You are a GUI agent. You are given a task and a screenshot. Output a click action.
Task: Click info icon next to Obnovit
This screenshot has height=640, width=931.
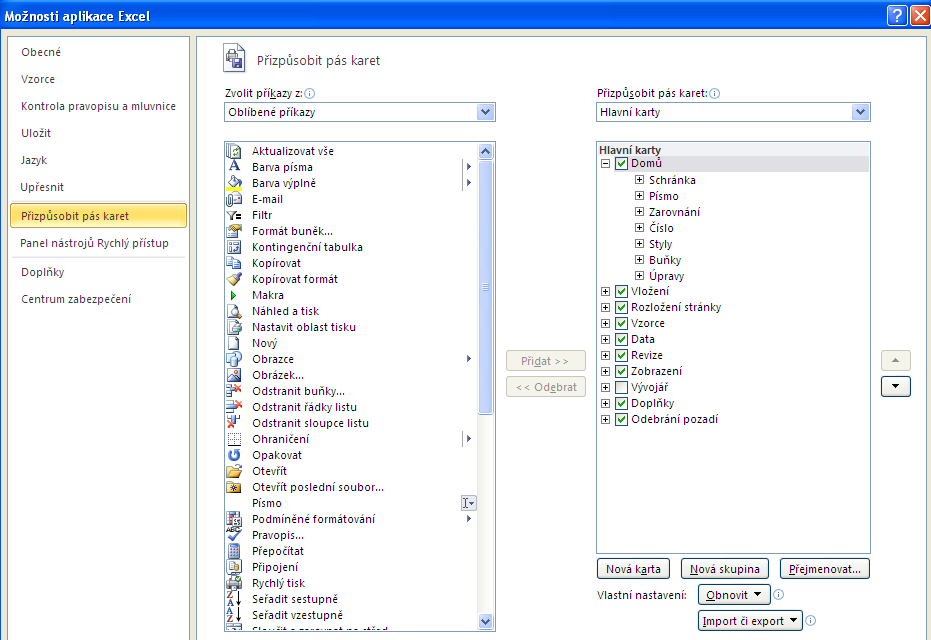click(x=778, y=594)
